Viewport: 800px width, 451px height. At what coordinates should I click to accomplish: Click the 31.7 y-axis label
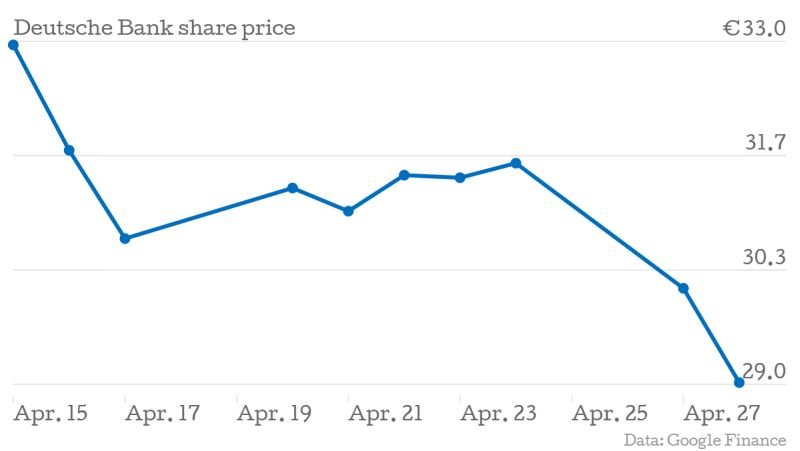pyautogui.click(x=765, y=144)
